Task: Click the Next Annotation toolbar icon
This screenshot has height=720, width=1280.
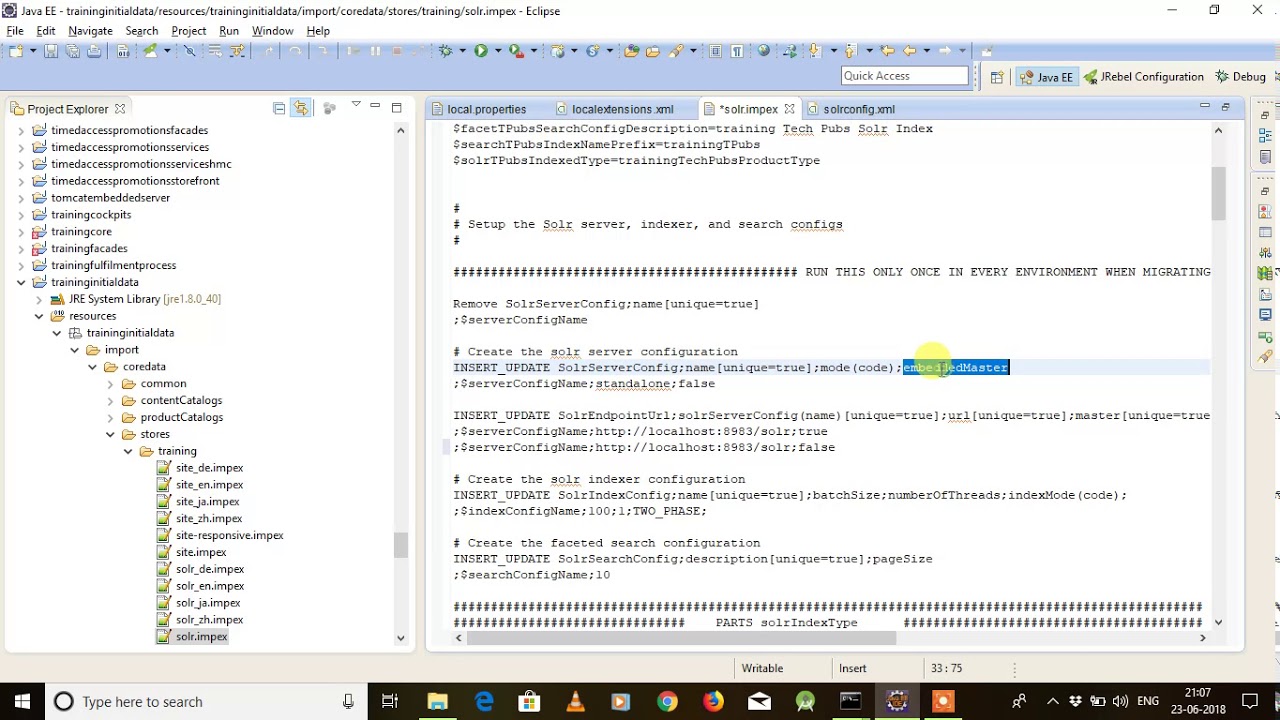Action: (815, 50)
